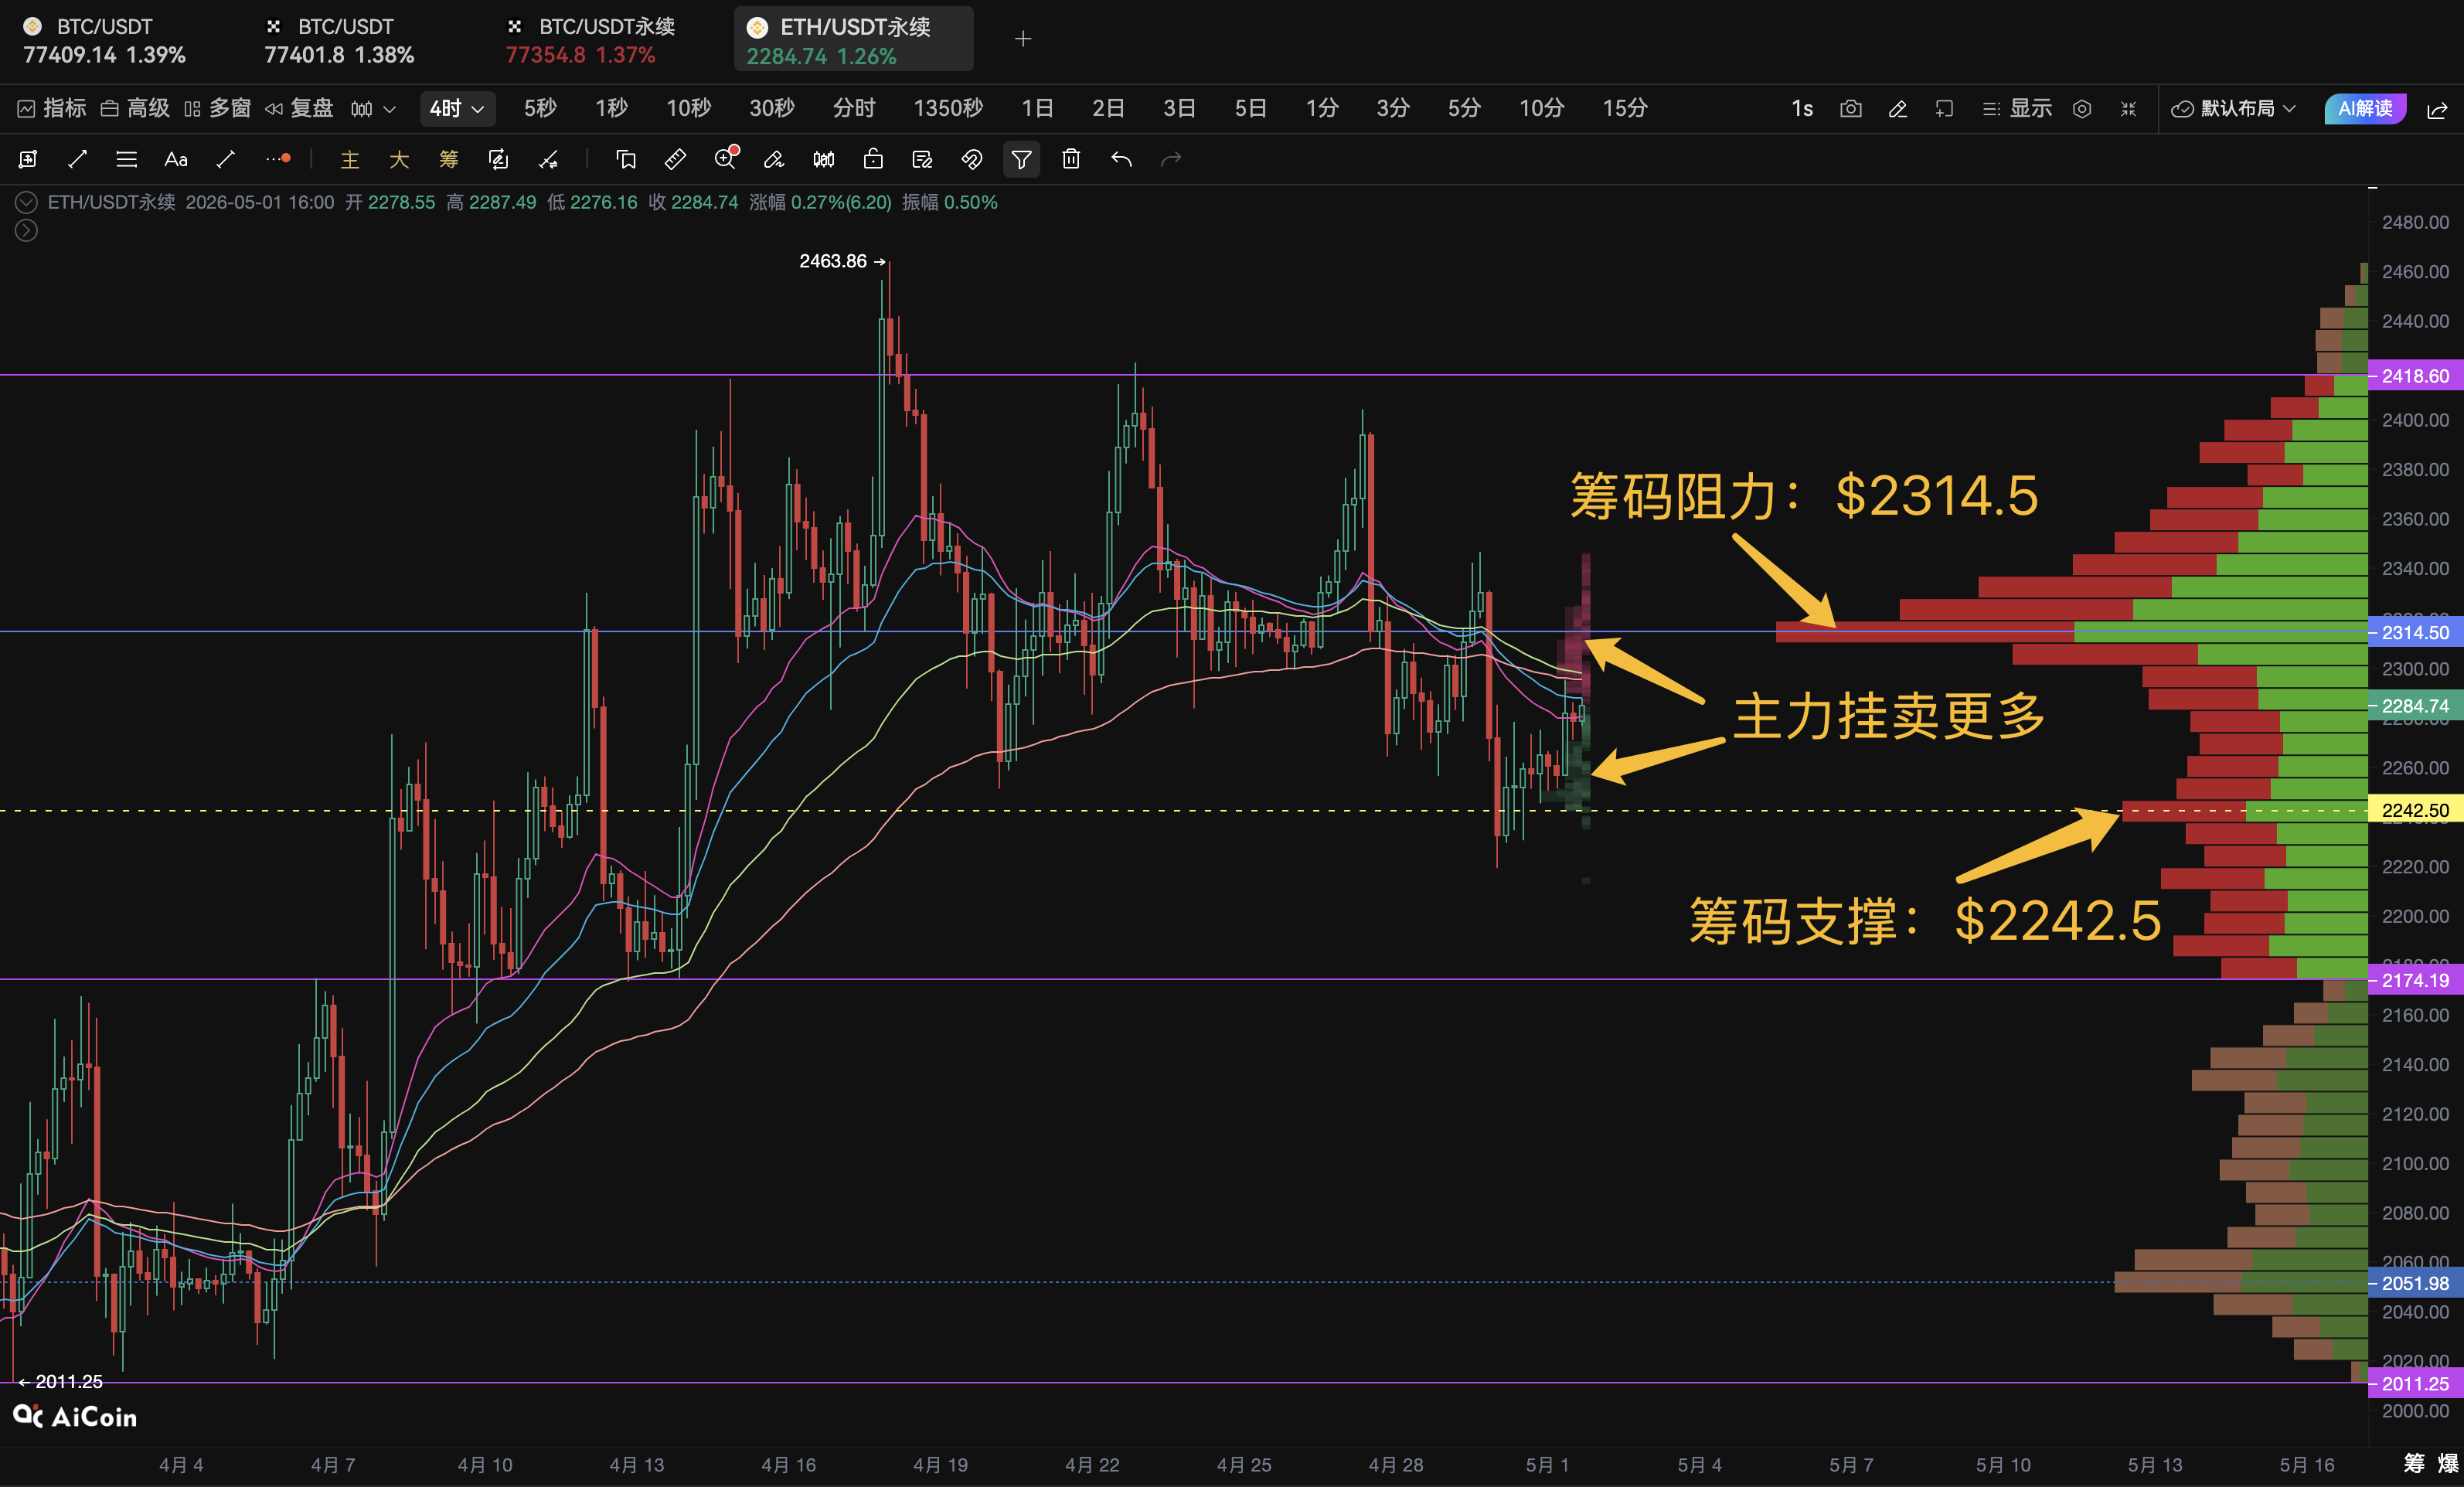Switch to the BTC/USDT永续 tab
The image size is (2464, 1487).
(x=590, y=40)
